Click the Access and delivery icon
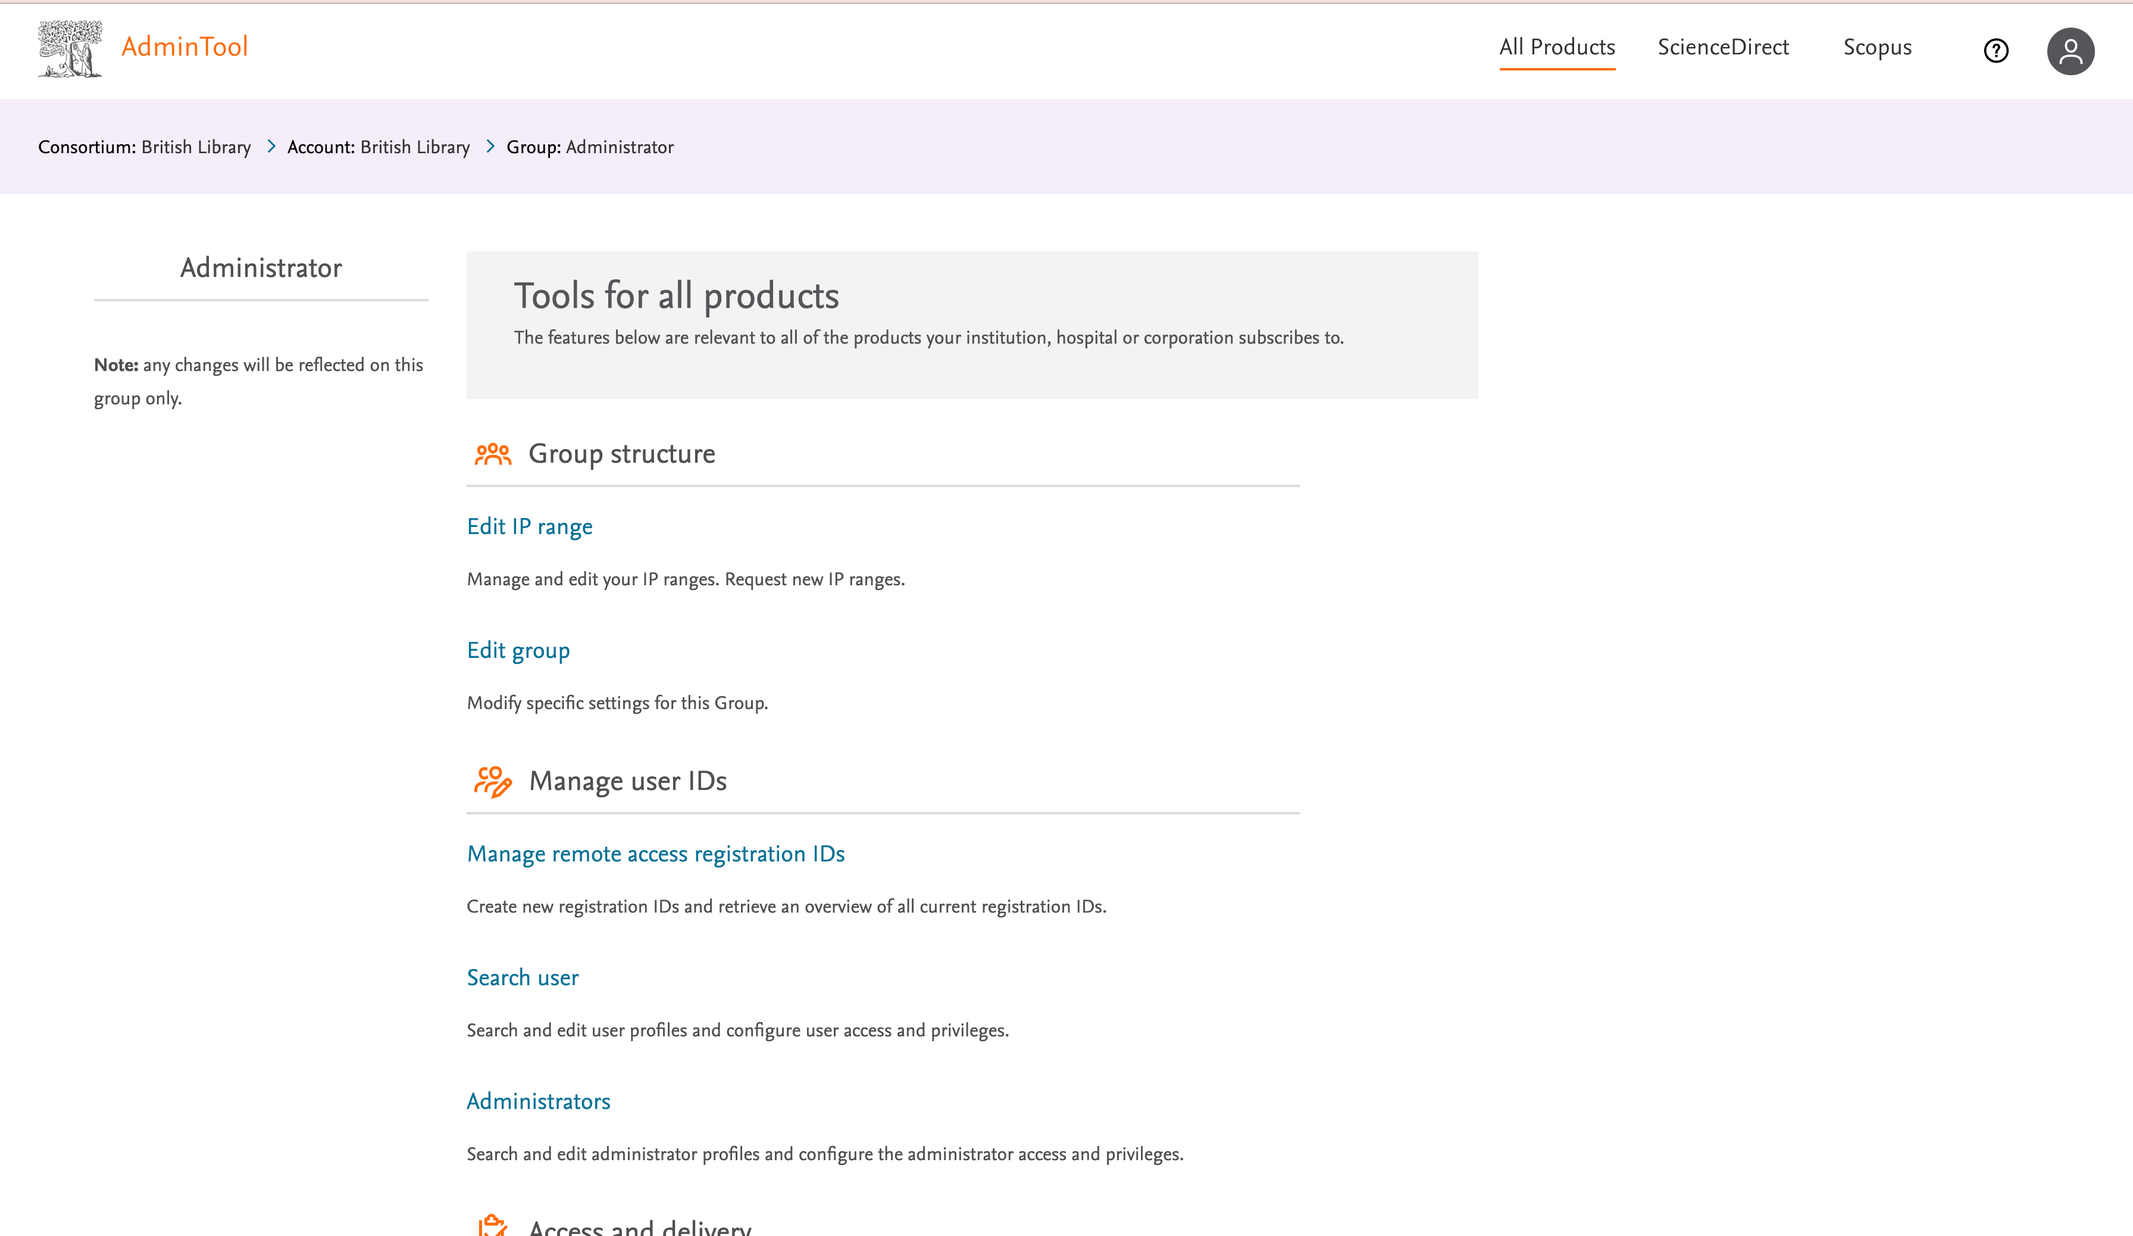 (492, 1225)
